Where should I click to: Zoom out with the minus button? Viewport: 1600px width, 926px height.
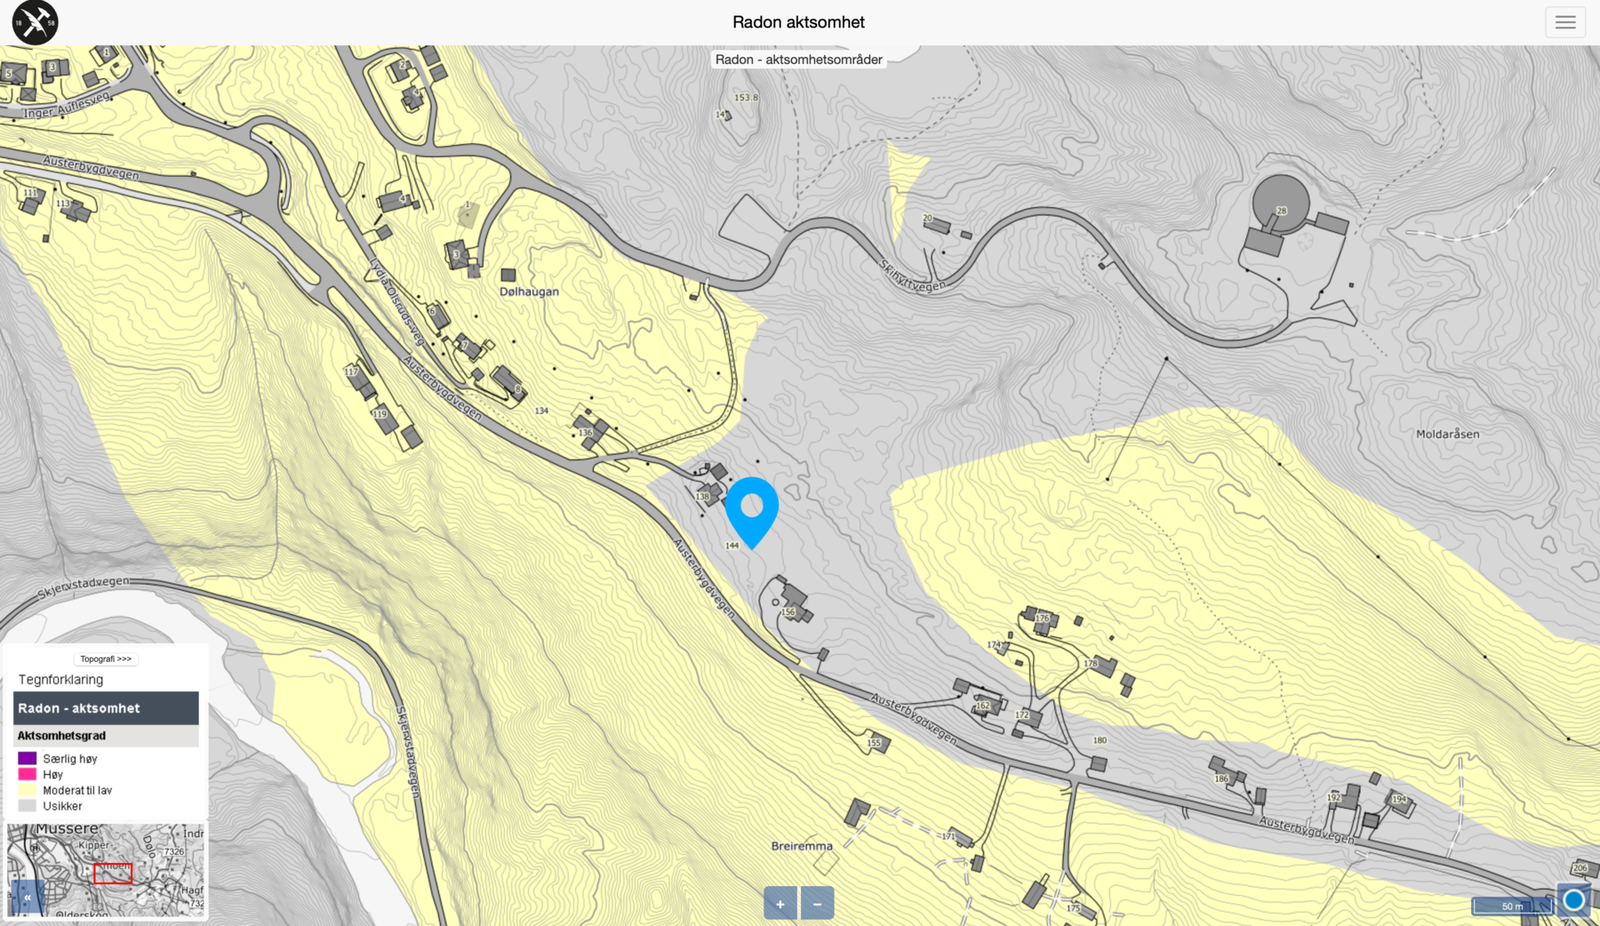[x=817, y=903]
